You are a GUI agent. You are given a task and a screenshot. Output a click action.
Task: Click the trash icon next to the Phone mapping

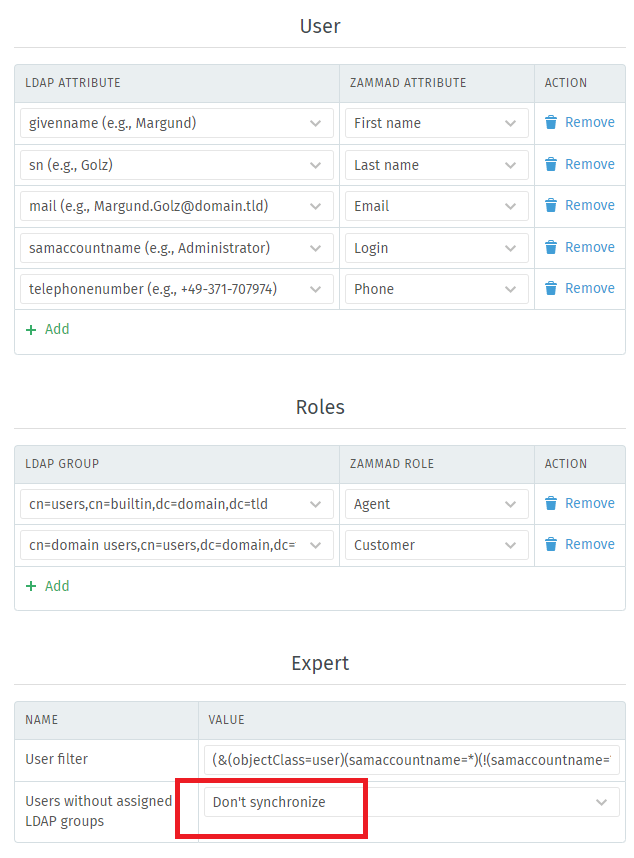pyautogui.click(x=551, y=289)
